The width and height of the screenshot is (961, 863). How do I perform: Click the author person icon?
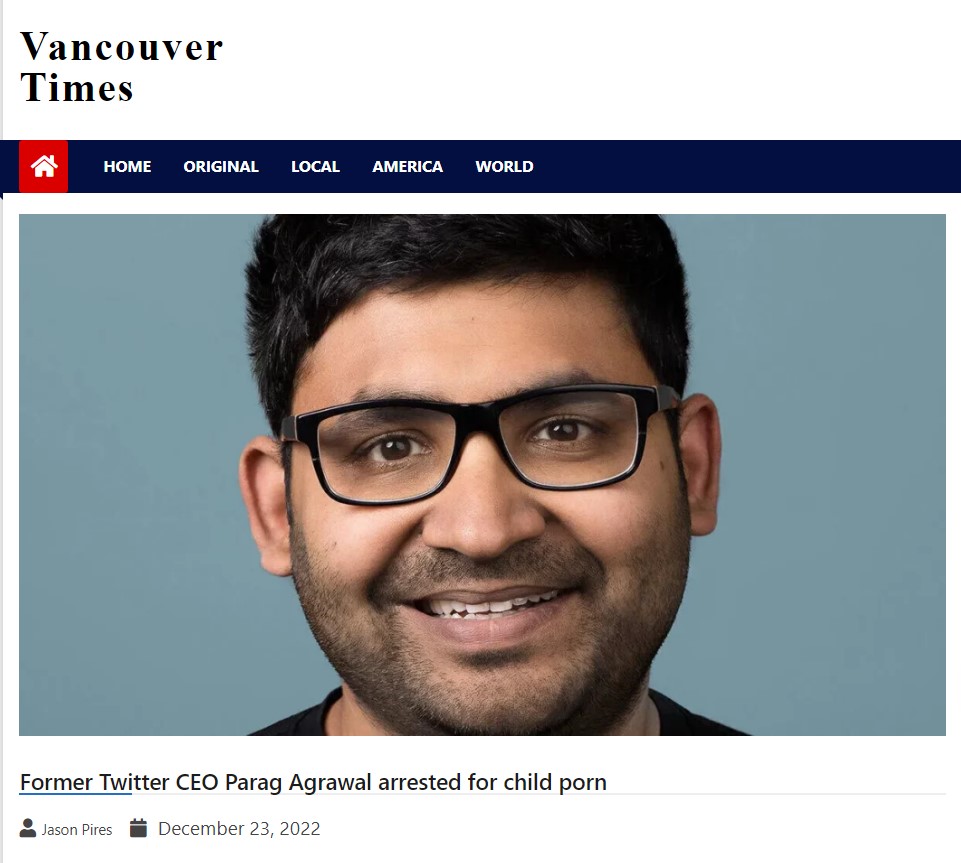28,828
